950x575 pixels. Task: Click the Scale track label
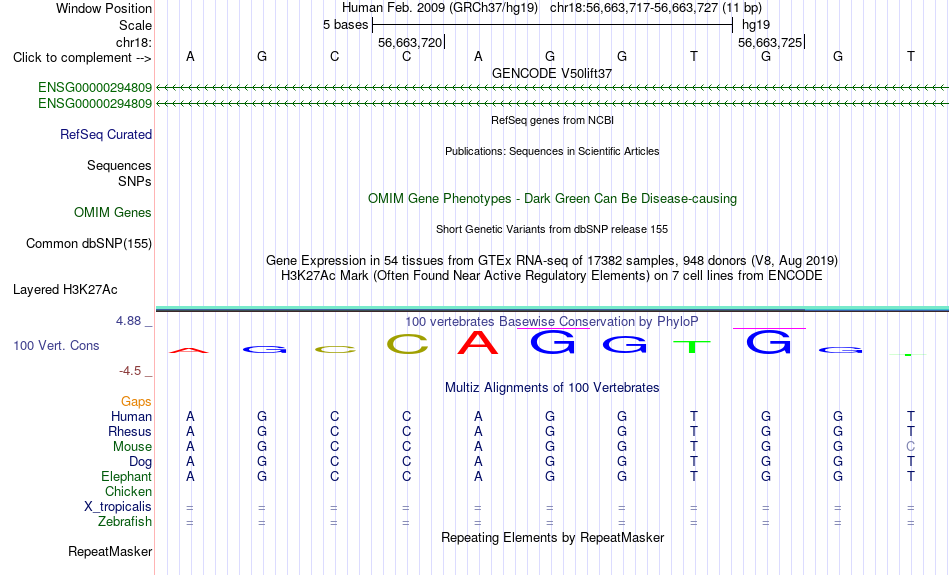tap(135, 25)
